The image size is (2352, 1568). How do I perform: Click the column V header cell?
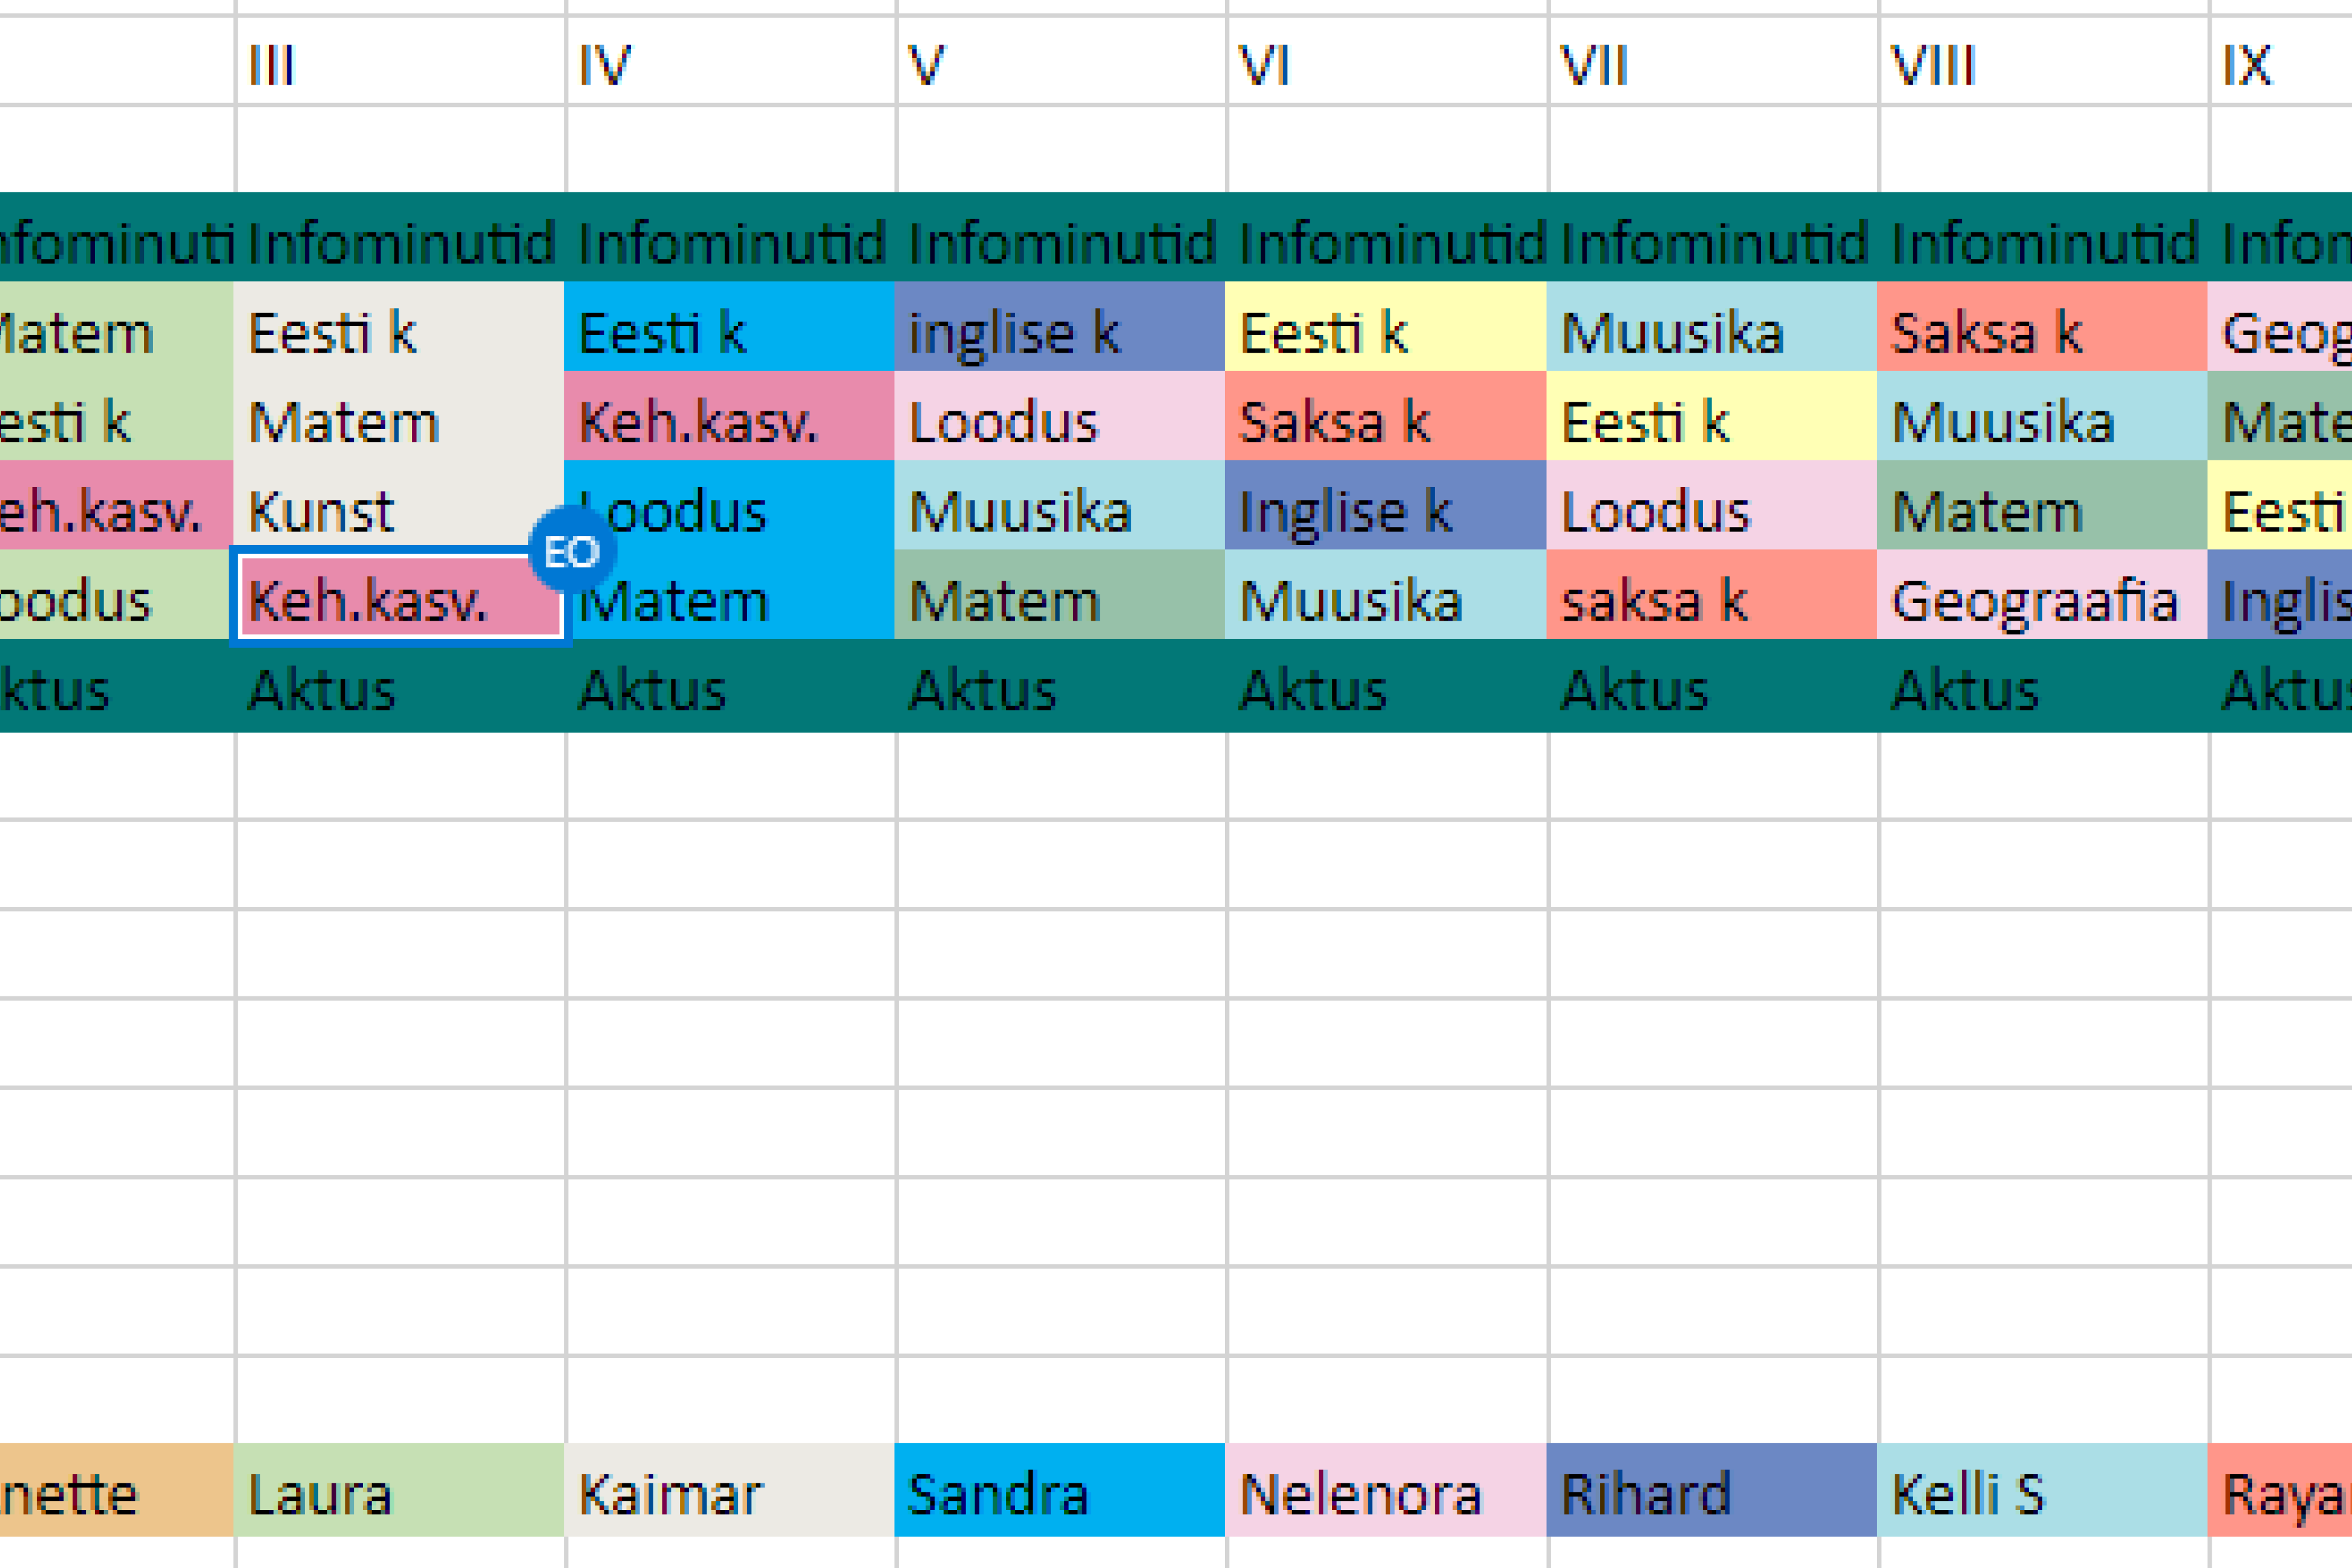1060,65
